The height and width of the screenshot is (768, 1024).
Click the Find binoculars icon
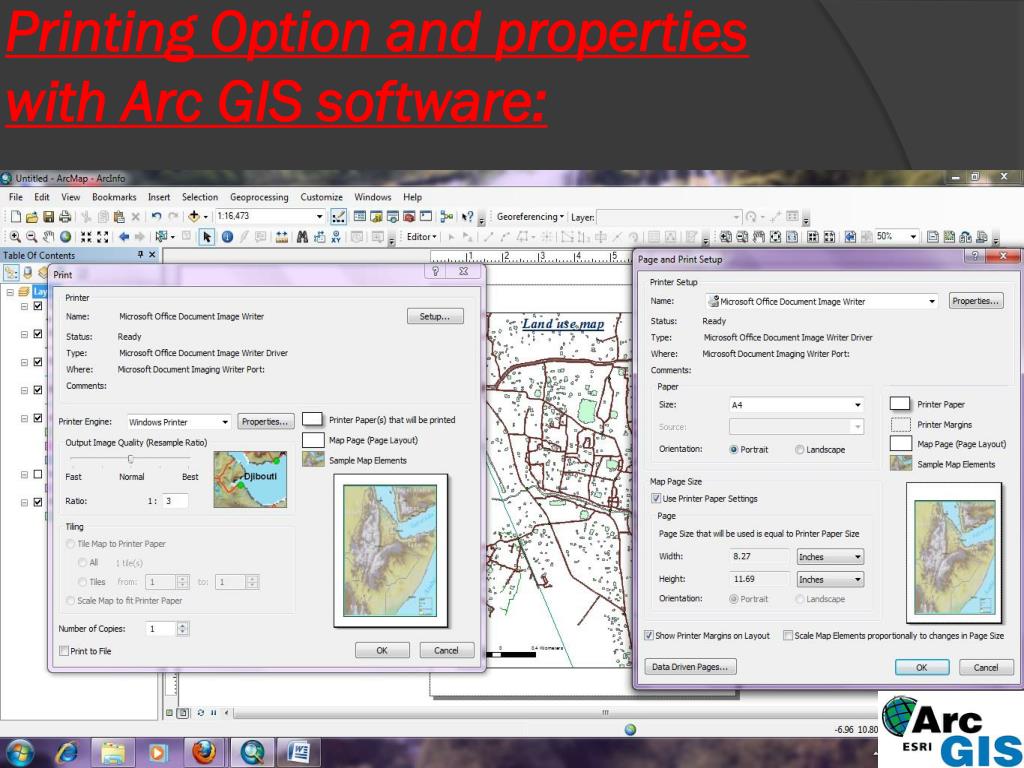click(302, 237)
